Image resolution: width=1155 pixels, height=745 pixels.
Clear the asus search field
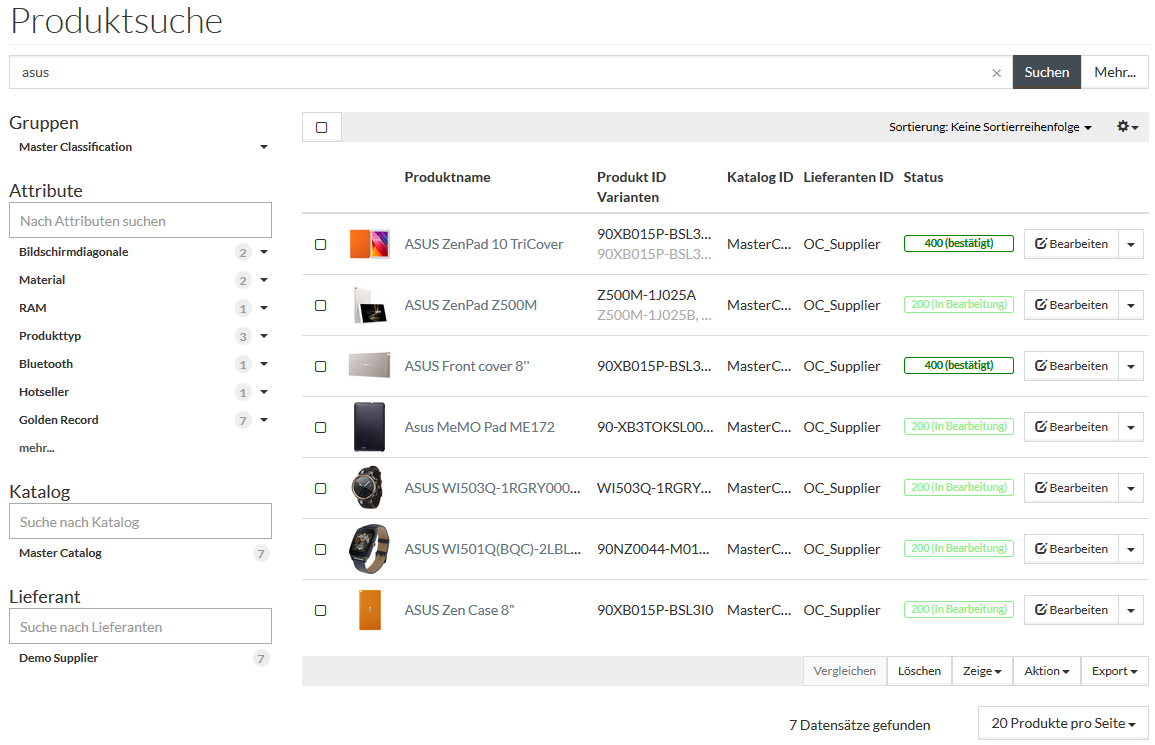[x=996, y=73]
